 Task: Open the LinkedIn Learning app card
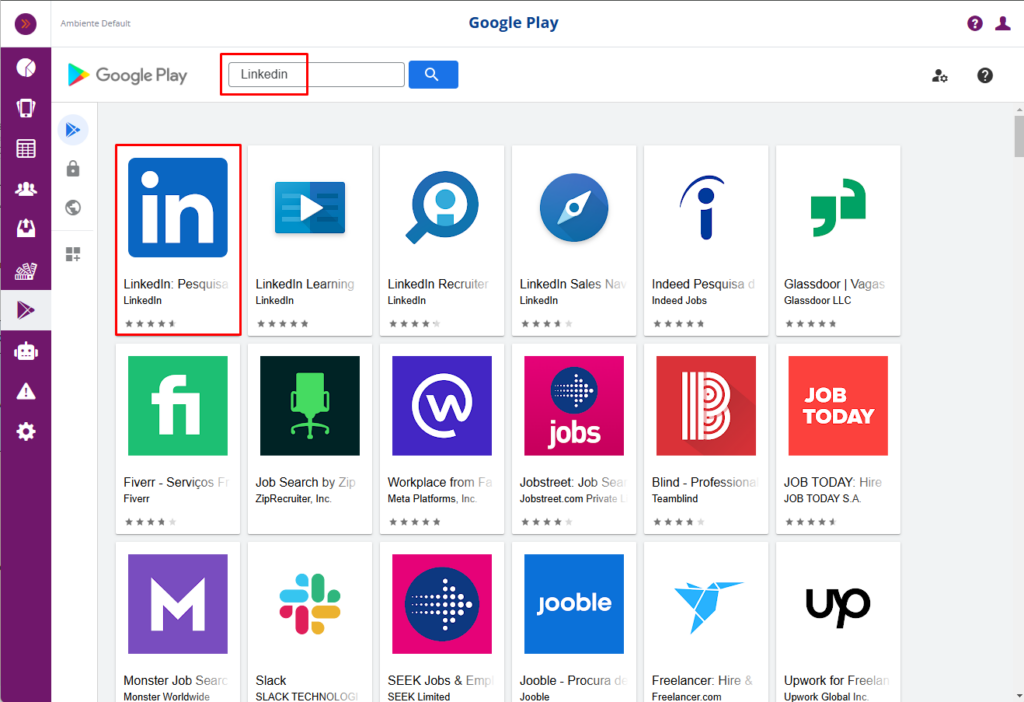[x=310, y=240]
